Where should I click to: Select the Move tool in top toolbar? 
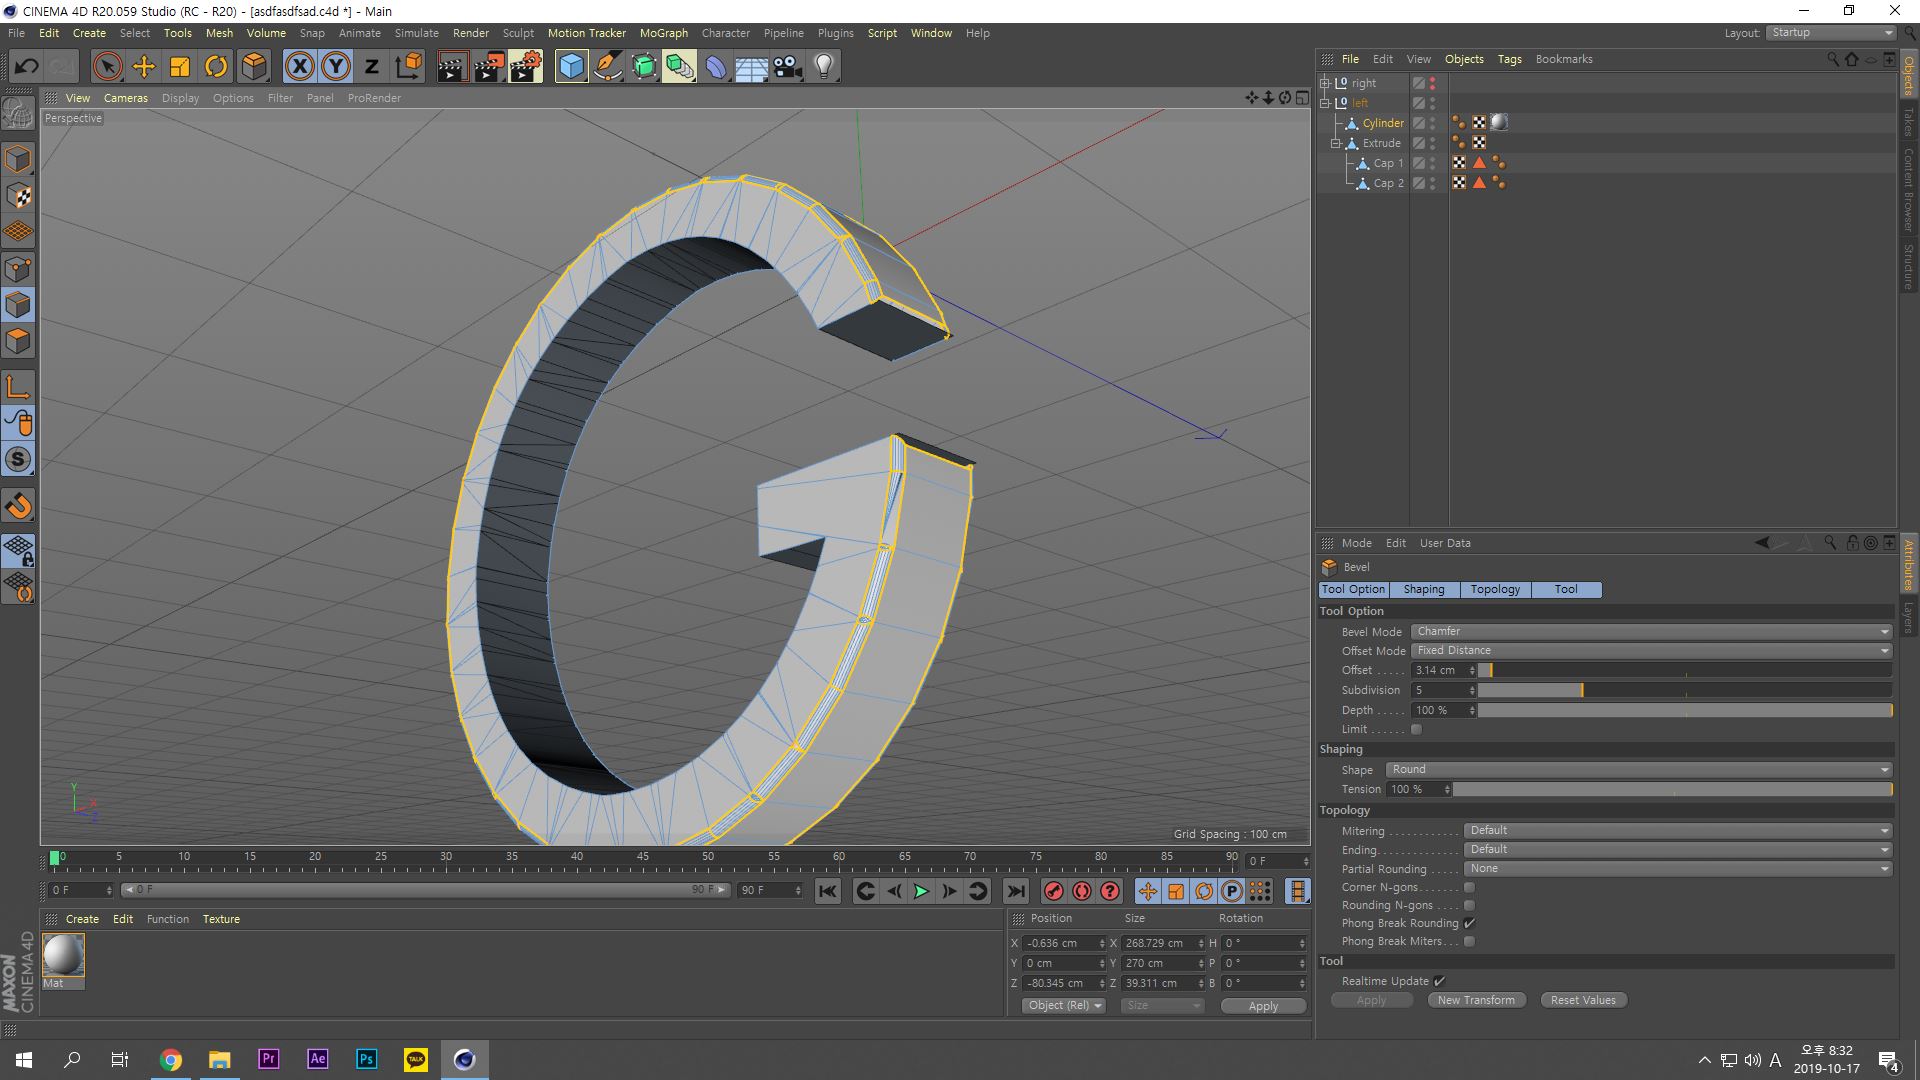point(143,67)
